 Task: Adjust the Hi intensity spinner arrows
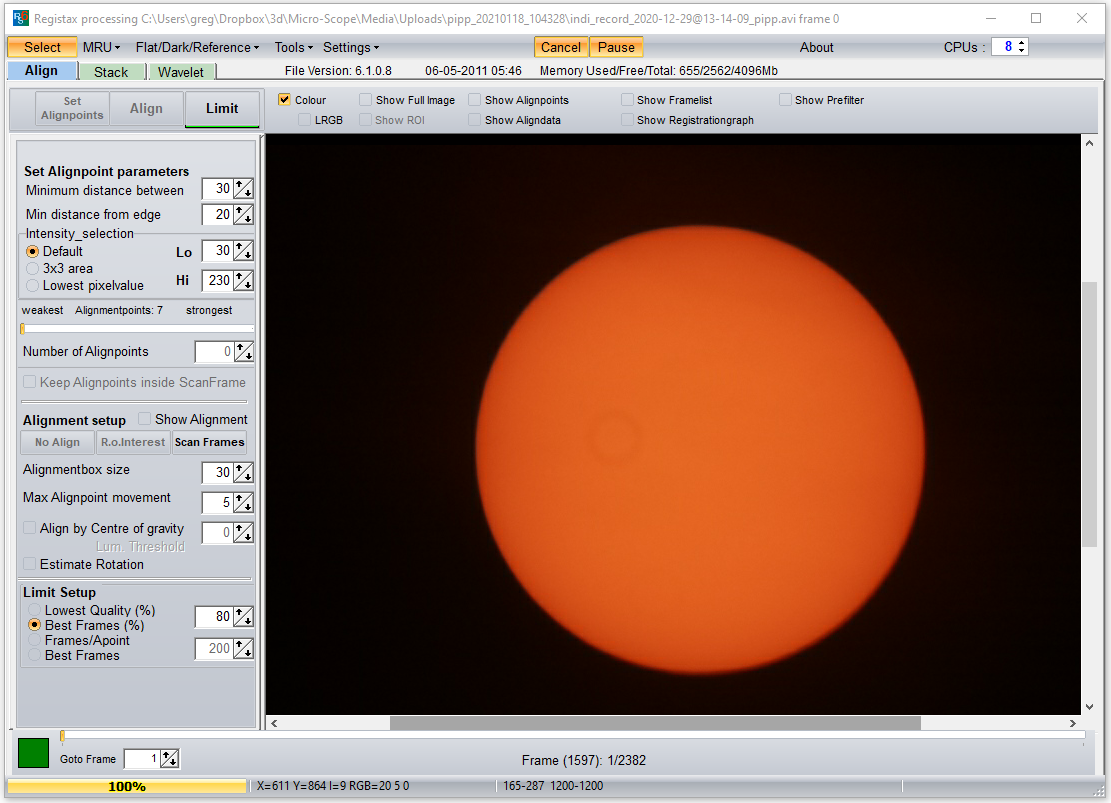coord(244,281)
